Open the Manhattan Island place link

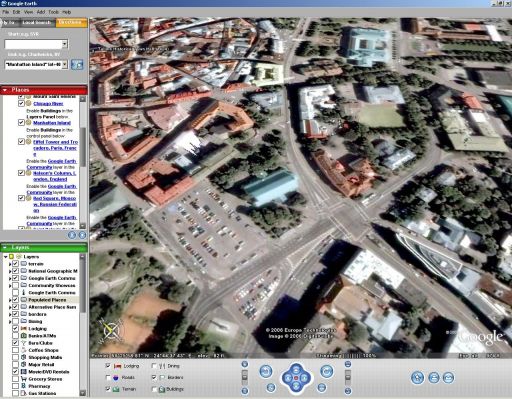click(52, 123)
